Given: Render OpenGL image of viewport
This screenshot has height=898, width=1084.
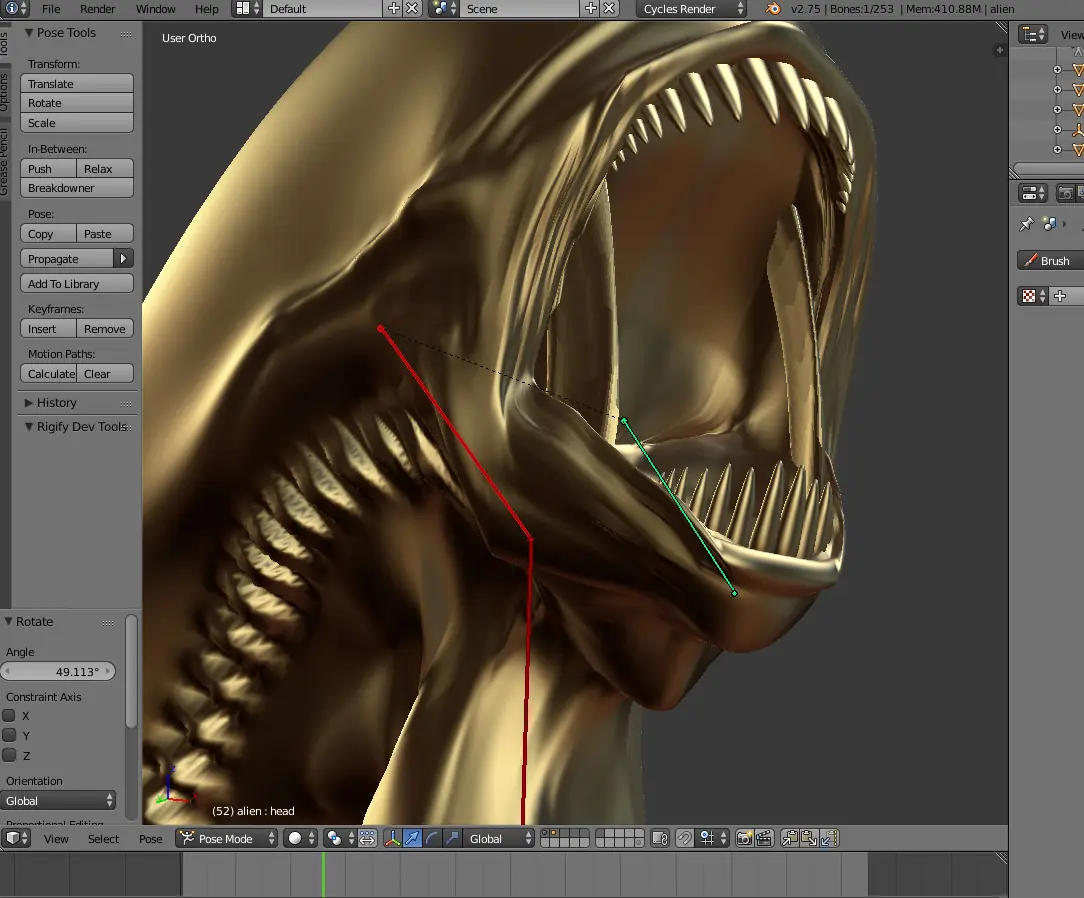Looking at the screenshot, I should tap(745, 839).
